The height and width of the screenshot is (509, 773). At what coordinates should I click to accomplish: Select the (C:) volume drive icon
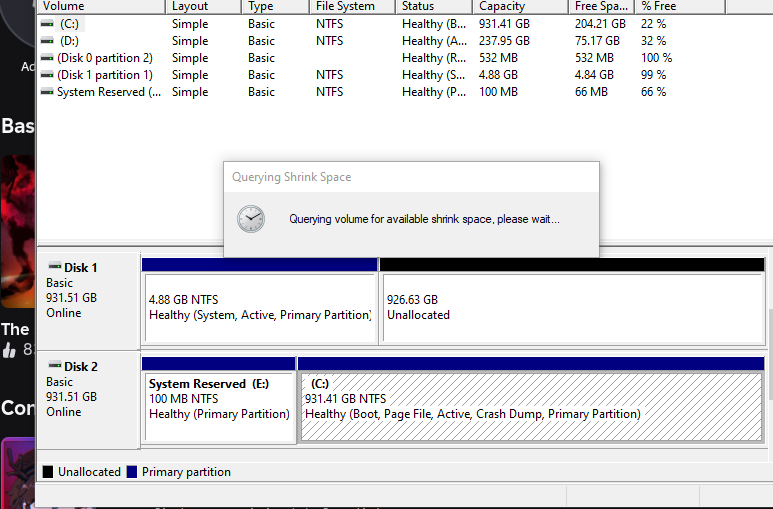(47, 24)
